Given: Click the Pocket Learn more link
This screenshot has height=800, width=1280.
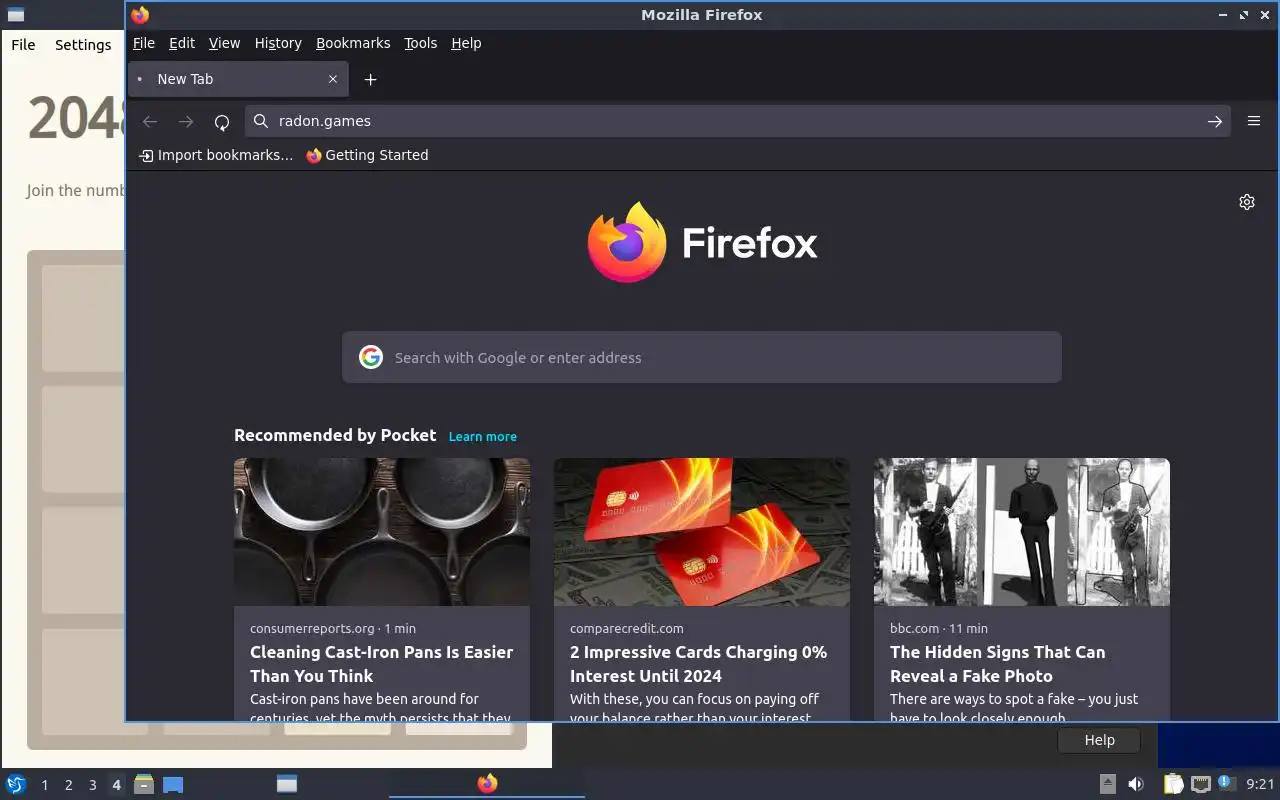Looking at the screenshot, I should coord(483,436).
